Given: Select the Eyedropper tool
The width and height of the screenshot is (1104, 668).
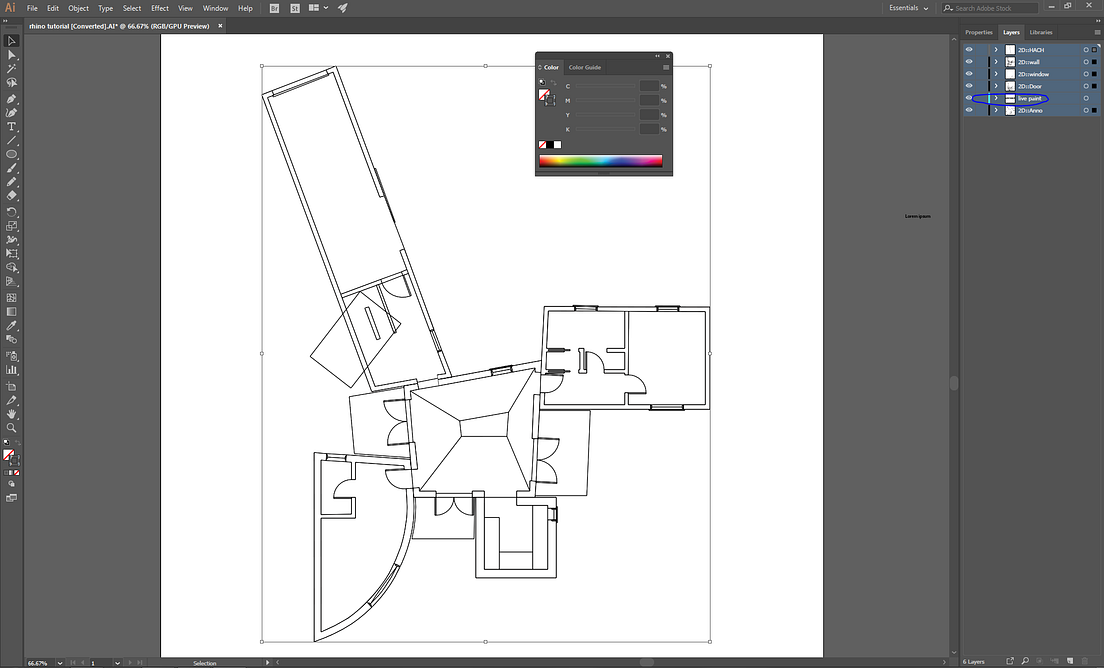Looking at the screenshot, I should click(11, 325).
